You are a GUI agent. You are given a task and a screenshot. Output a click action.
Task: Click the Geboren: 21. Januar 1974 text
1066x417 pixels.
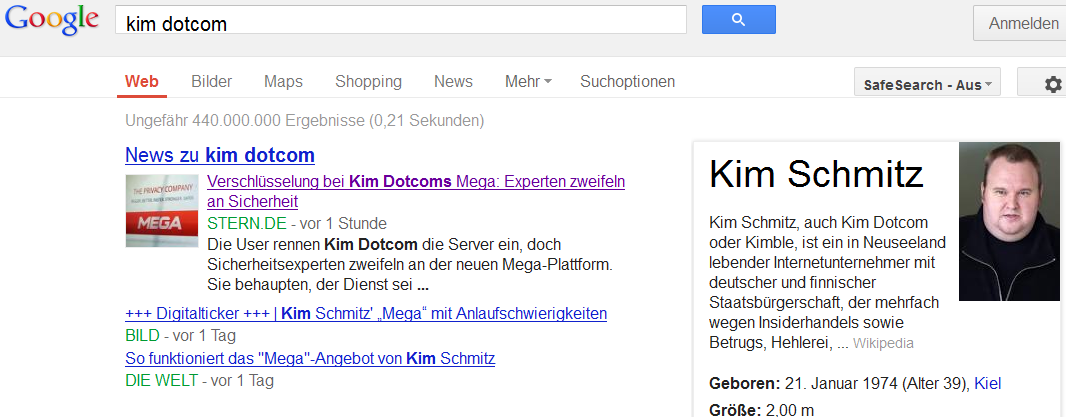coord(839,383)
